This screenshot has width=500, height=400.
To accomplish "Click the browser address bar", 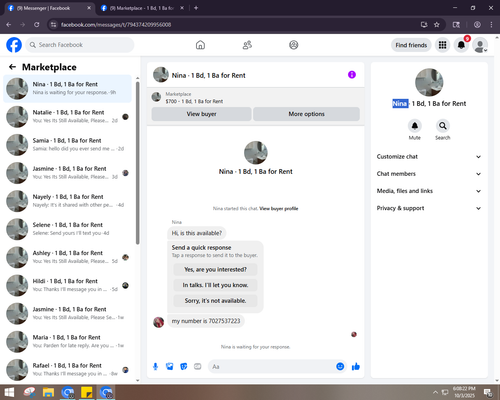I will (x=233, y=25).
